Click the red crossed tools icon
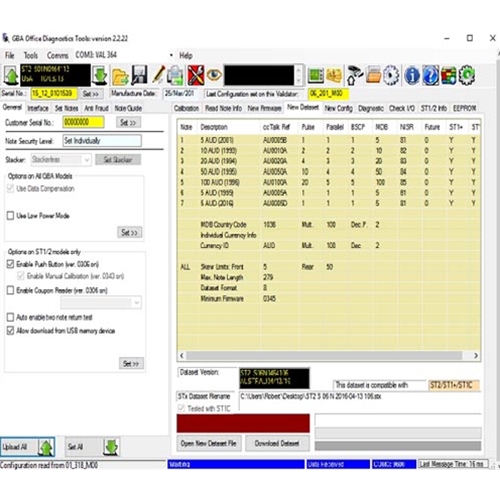Viewport: 500px width, 500px height. click(196, 75)
